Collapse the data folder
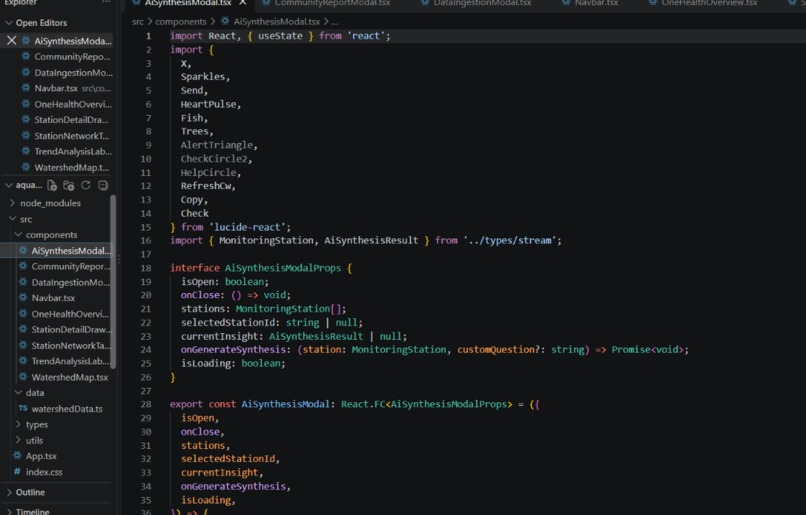Image resolution: width=806 pixels, height=515 pixels. tap(18, 392)
